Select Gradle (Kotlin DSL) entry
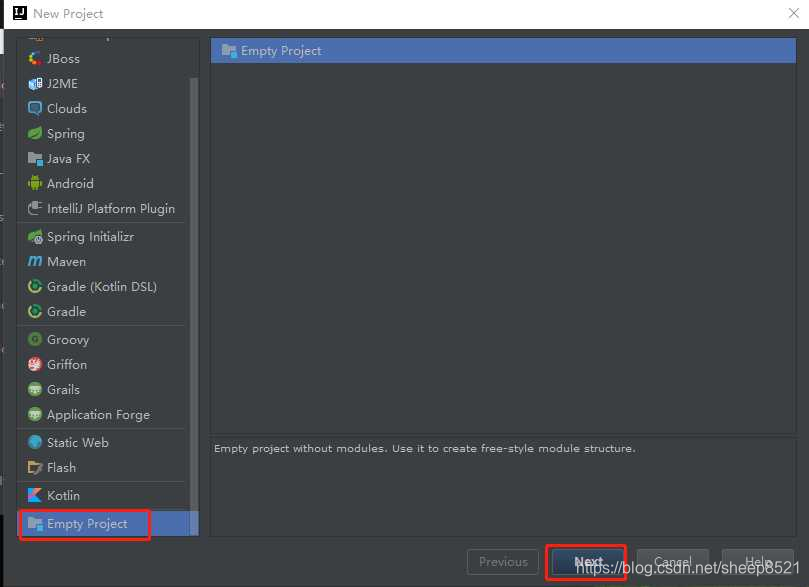The width and height of the screenshot is (809, 587). point(104,286)
